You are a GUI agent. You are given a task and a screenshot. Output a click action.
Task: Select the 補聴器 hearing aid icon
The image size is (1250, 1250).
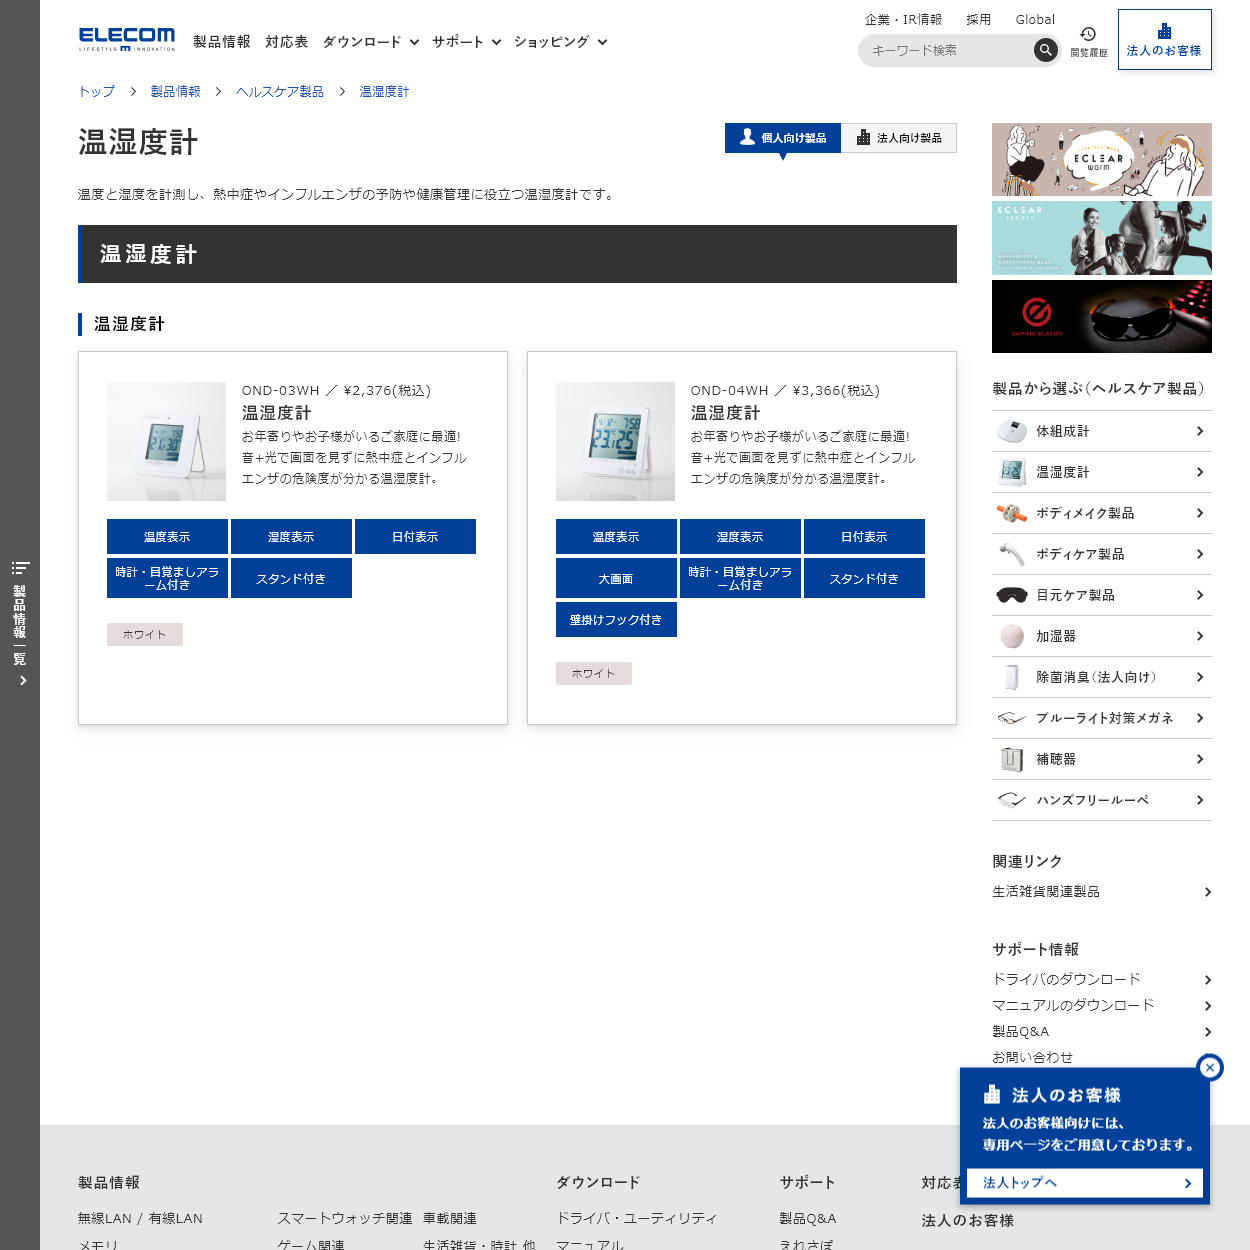(x=1011, y=758)
